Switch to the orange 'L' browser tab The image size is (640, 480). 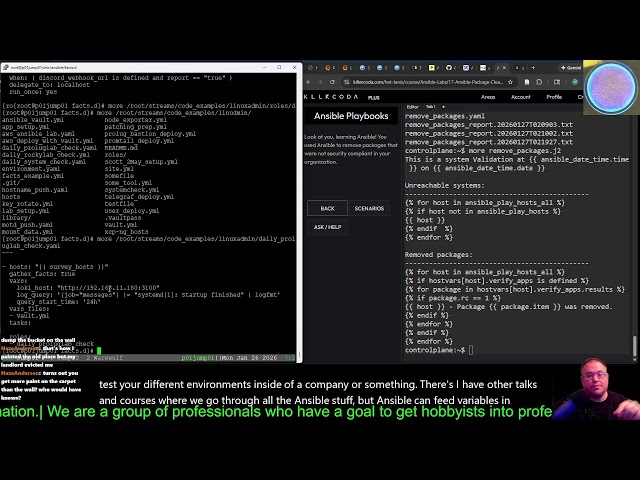(346, 68)
